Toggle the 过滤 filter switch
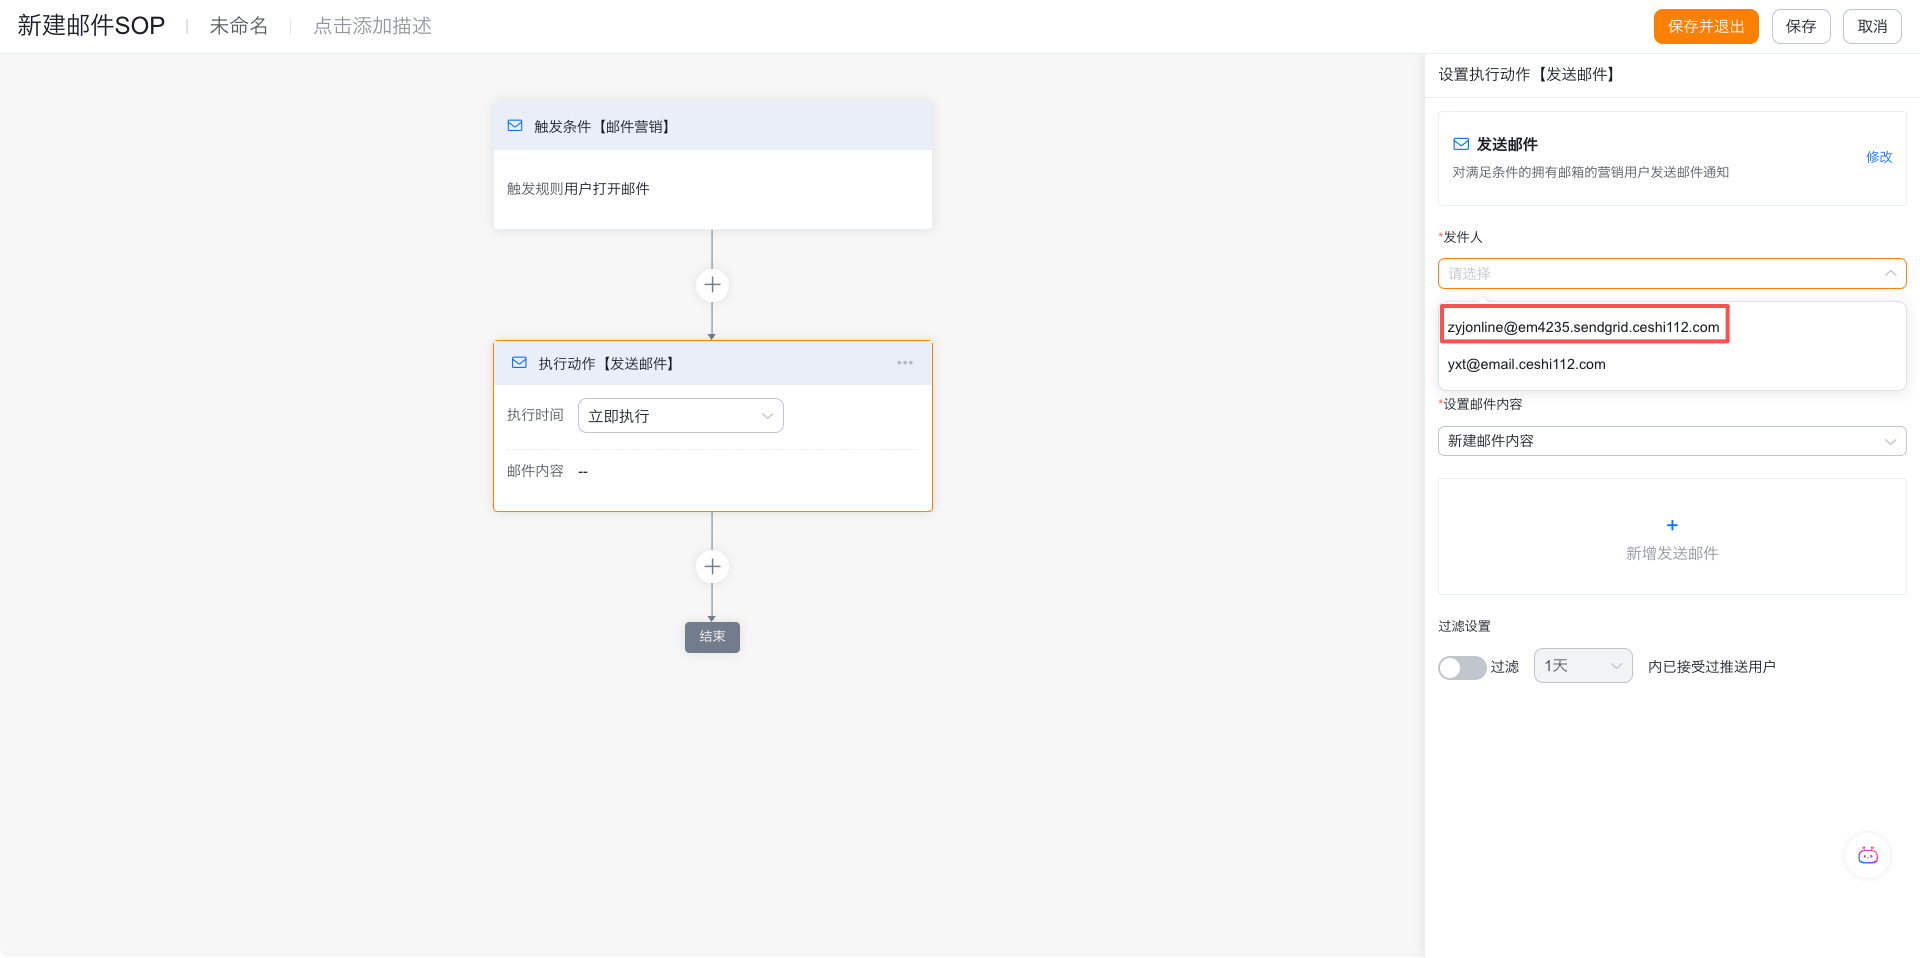Viewport: 1920px width, 958px height. (x=1461, y=668)
